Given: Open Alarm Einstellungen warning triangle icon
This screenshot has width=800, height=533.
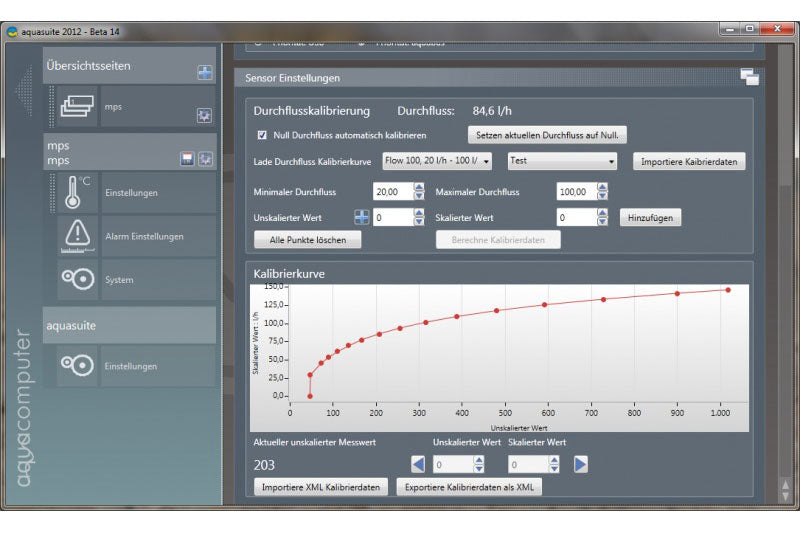Looking at the screenshot, I should click(x=77, y=236).
